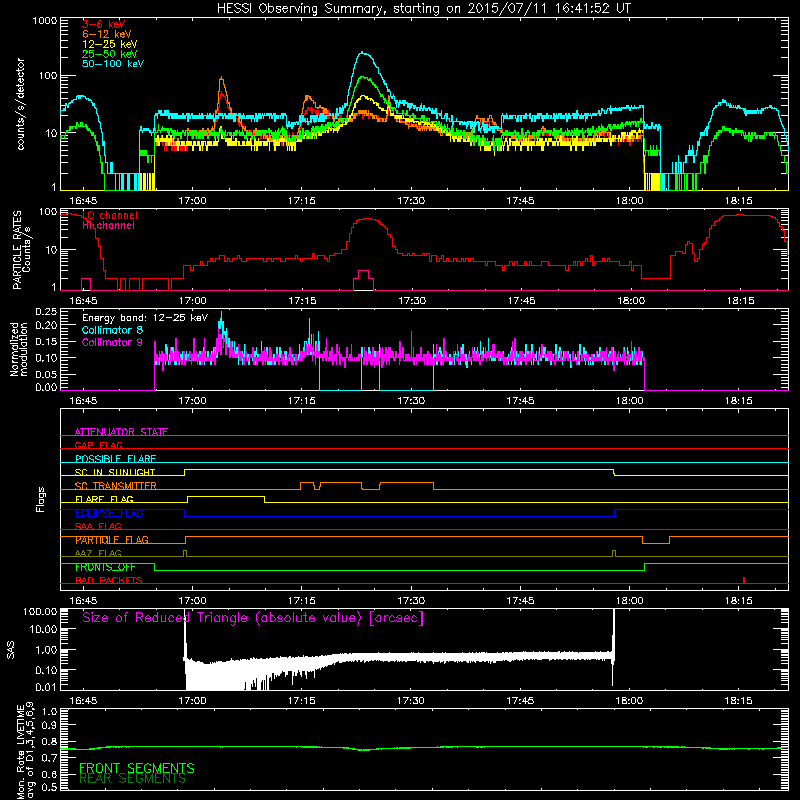Screen dimensions: 800x800
Task: Select the 6-12 keV legend label
Action: [x=107, y=34]
